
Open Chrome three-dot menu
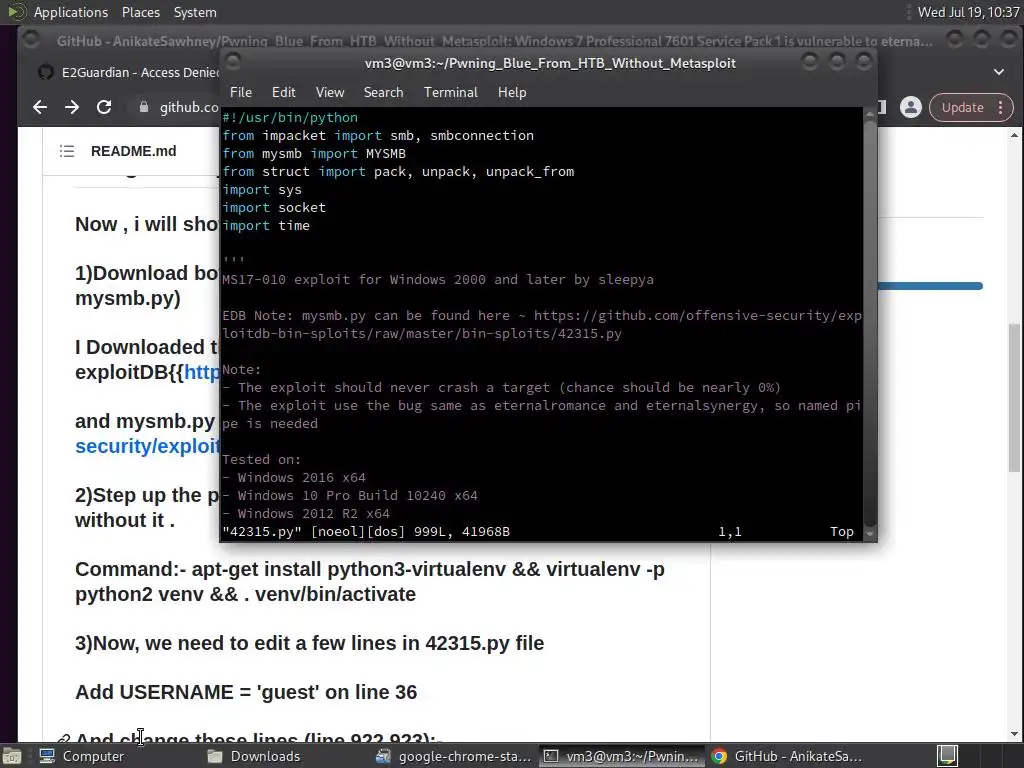pos(1000,107)
